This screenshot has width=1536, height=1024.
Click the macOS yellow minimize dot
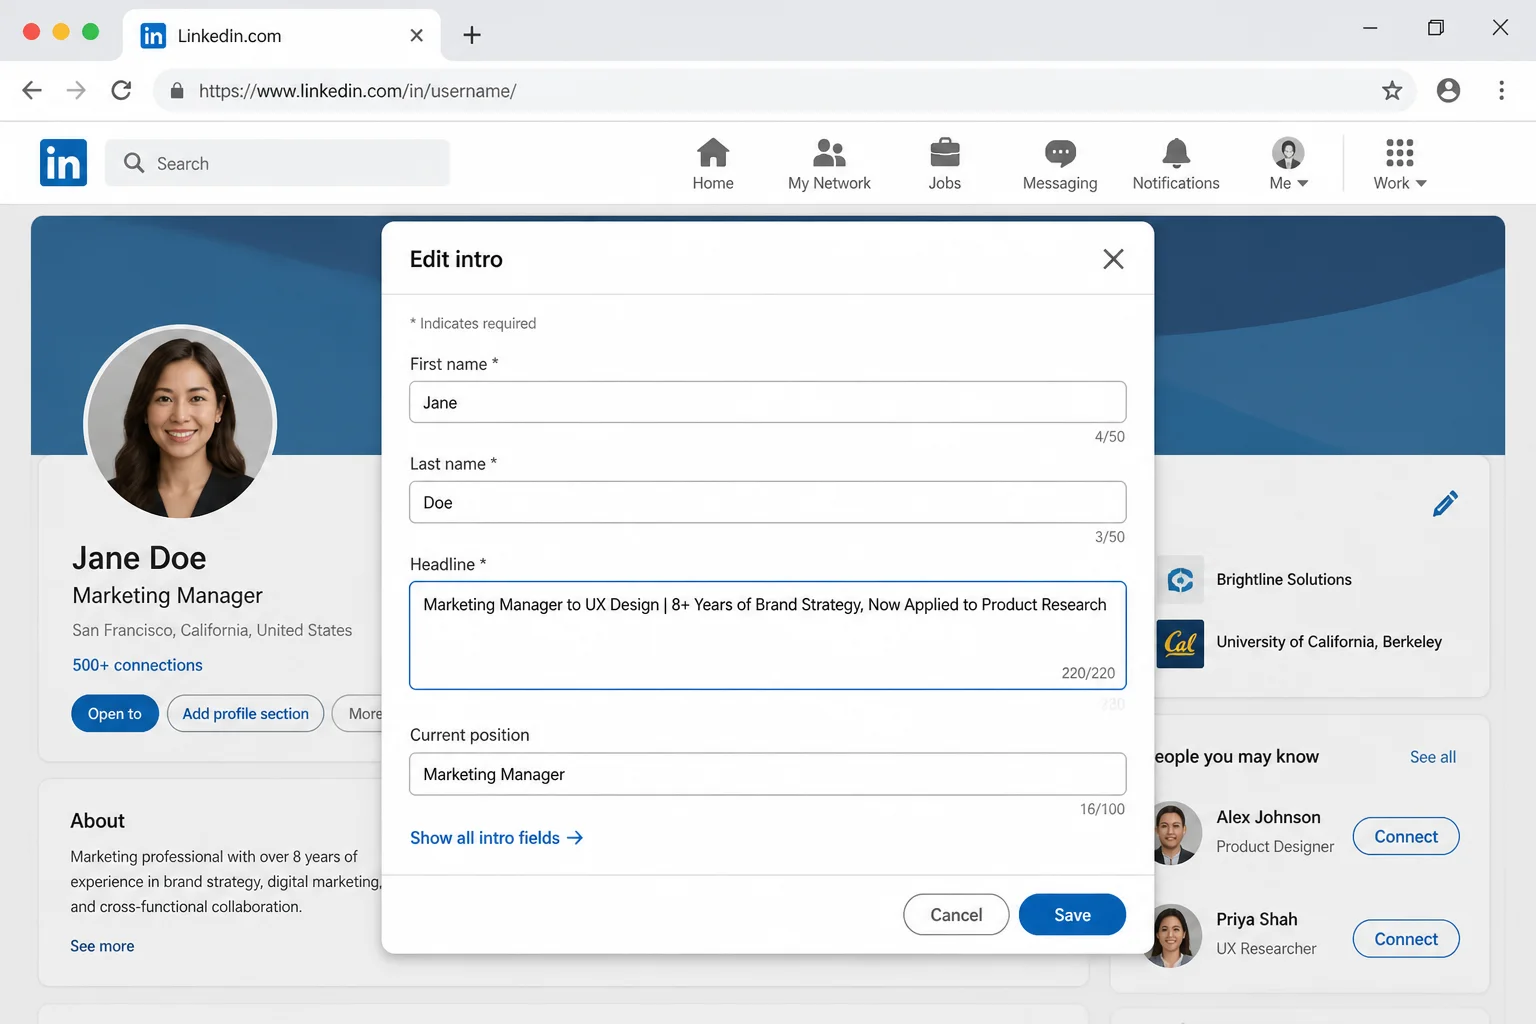61,31
